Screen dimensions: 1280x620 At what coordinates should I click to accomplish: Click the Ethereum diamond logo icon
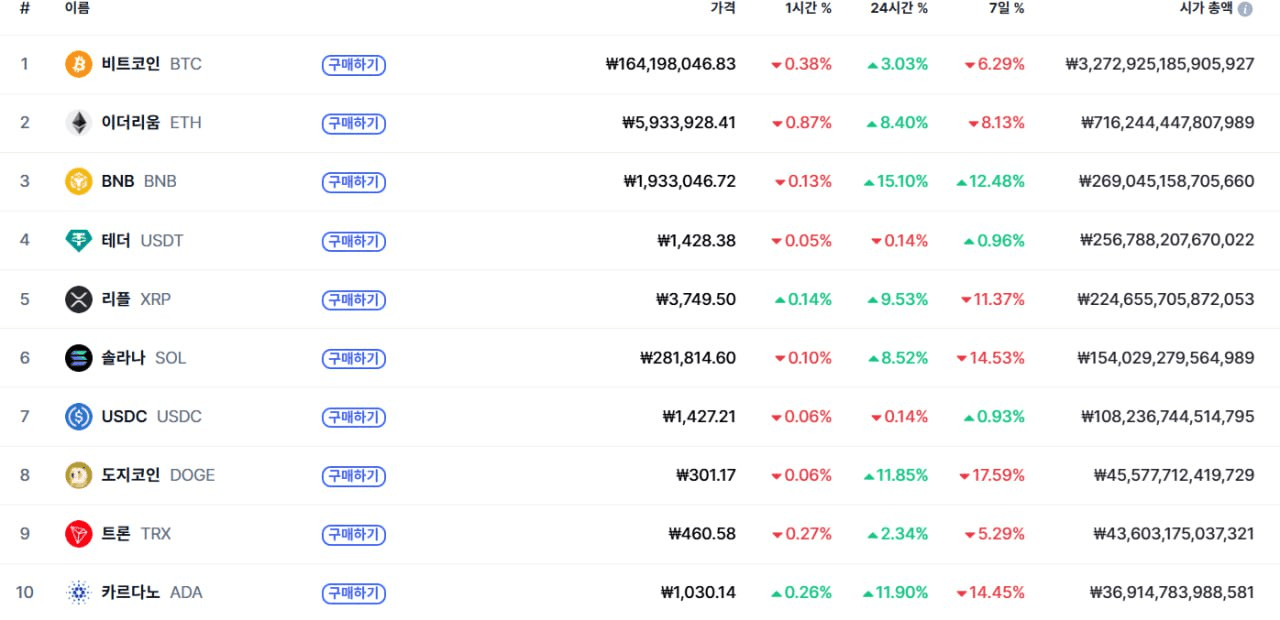(x=78, y=123)
